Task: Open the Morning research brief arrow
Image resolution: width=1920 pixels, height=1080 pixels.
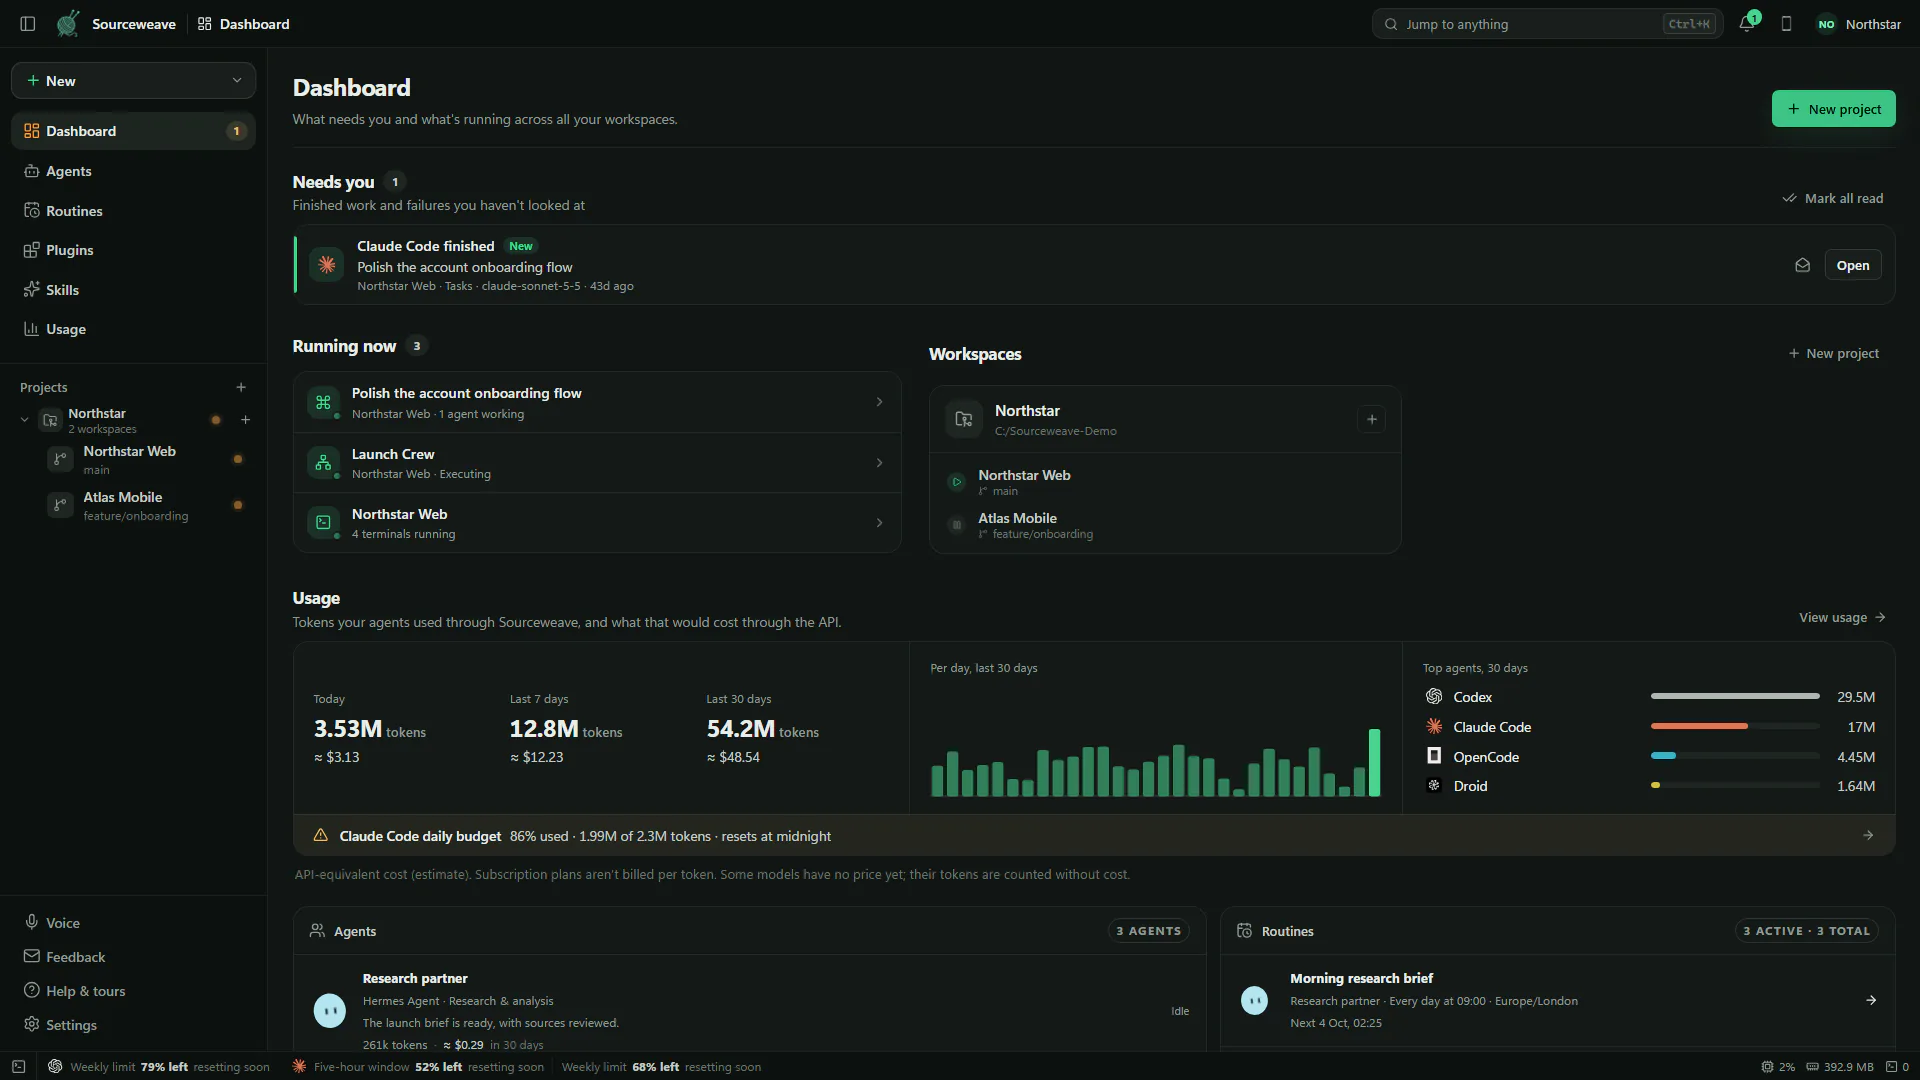Action: 1871,1000
